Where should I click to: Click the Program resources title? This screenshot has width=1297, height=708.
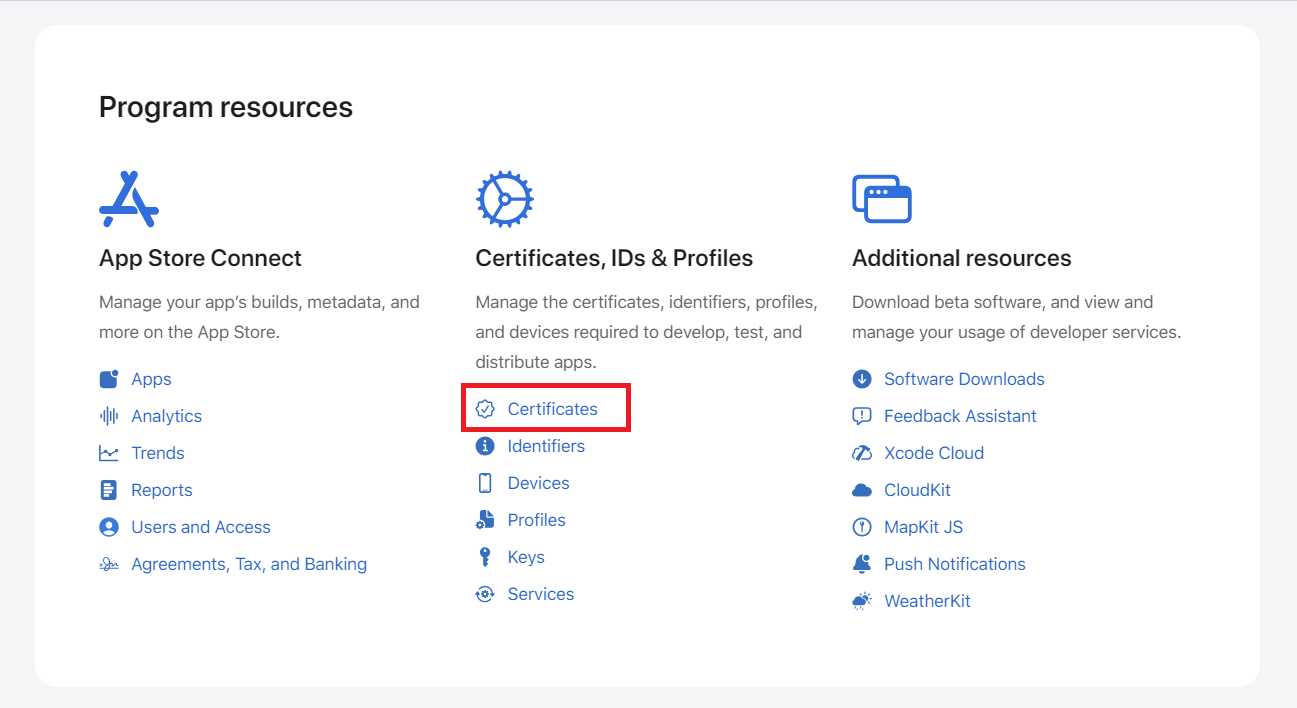click(226, 107)
